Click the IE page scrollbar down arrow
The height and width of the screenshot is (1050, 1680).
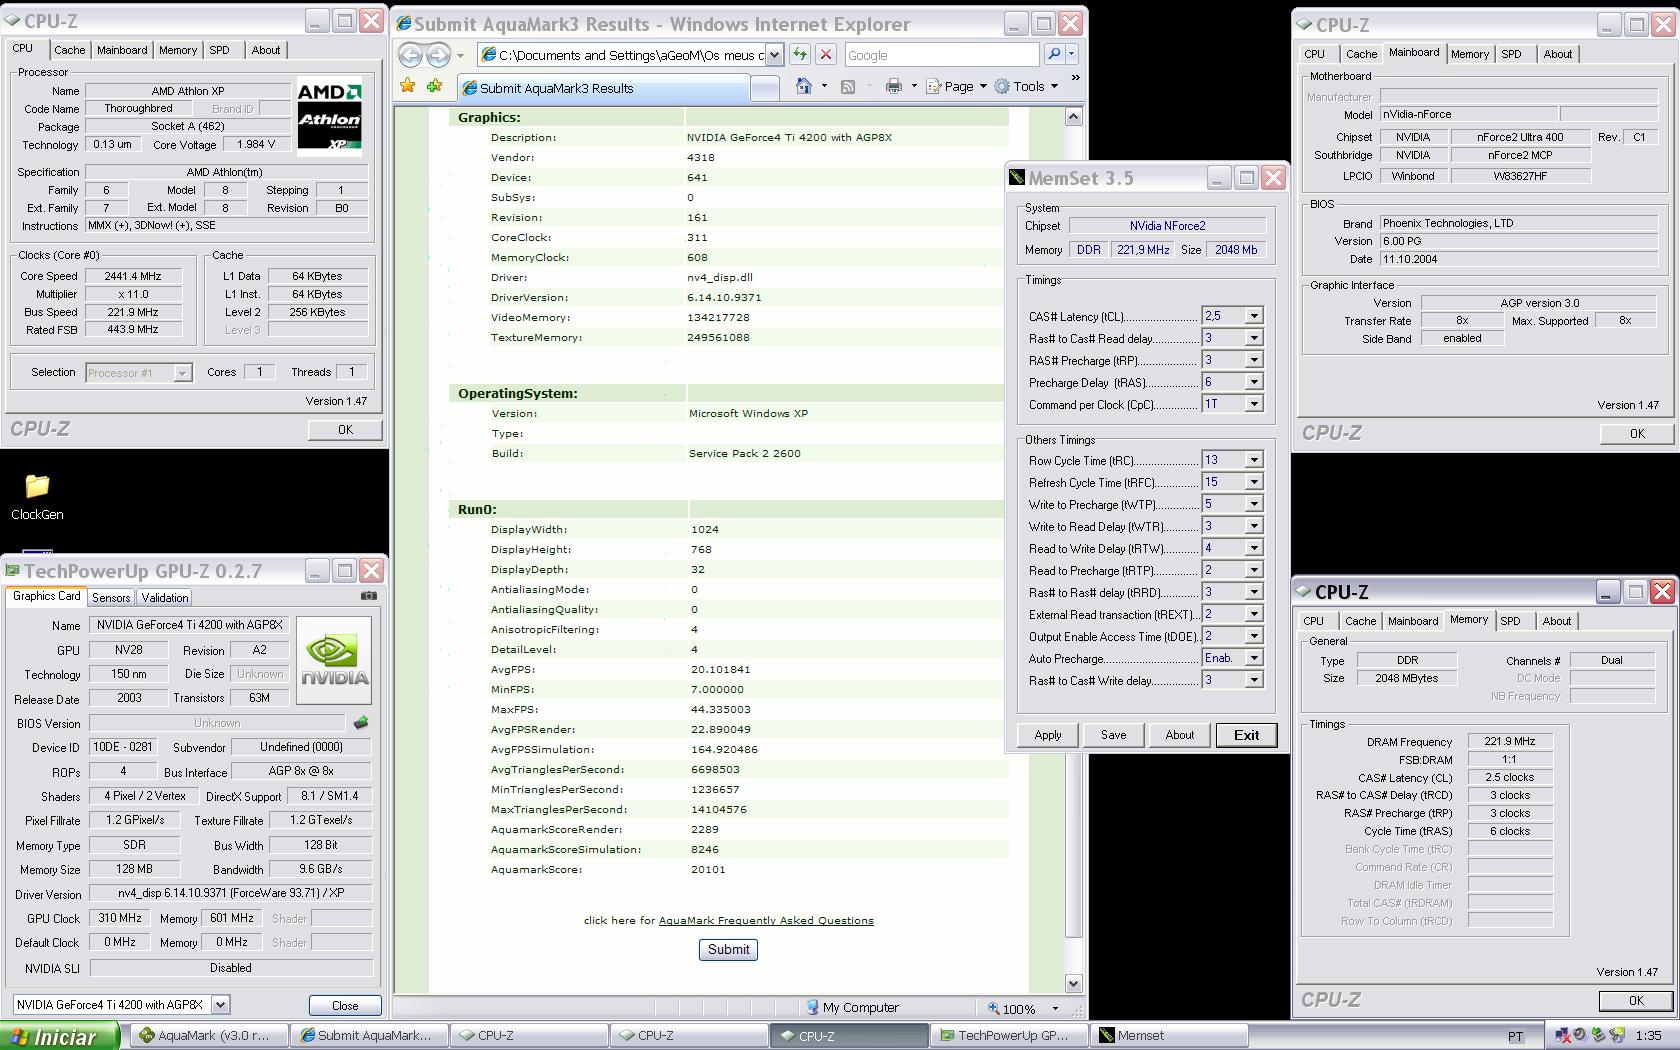tap(1073, 983)
